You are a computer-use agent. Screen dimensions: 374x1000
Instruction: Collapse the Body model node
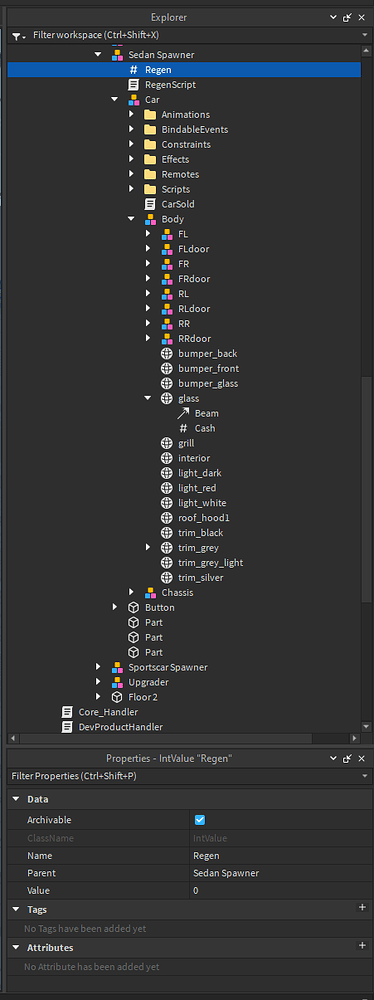pos(131,219)
